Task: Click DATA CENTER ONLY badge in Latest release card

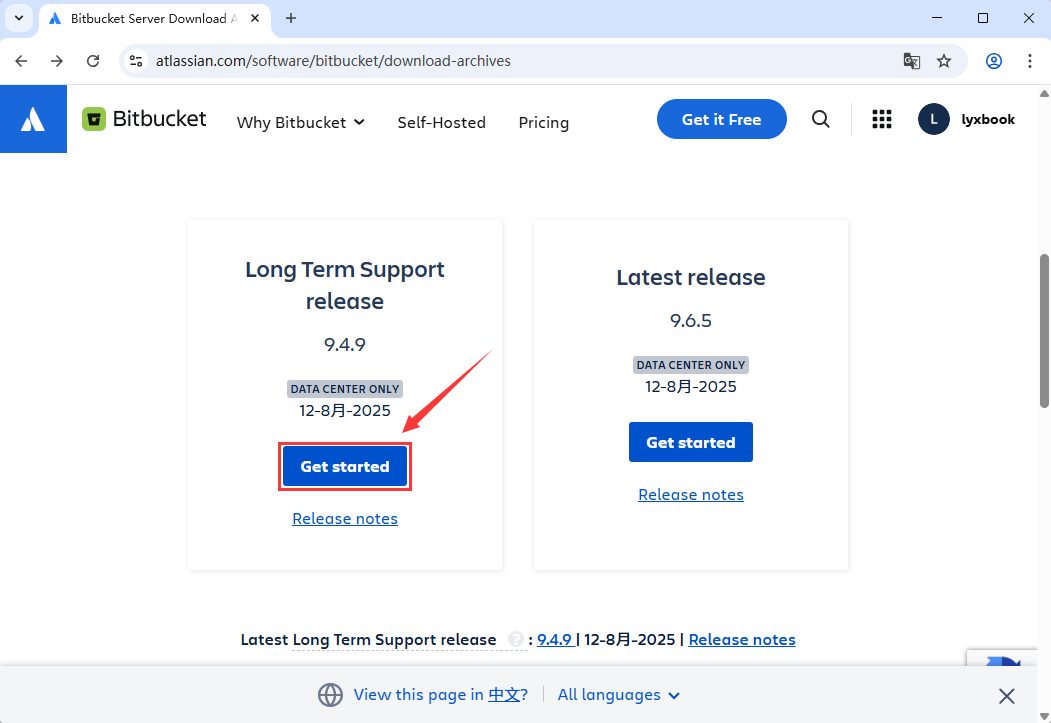Action: tap(690, 365)
